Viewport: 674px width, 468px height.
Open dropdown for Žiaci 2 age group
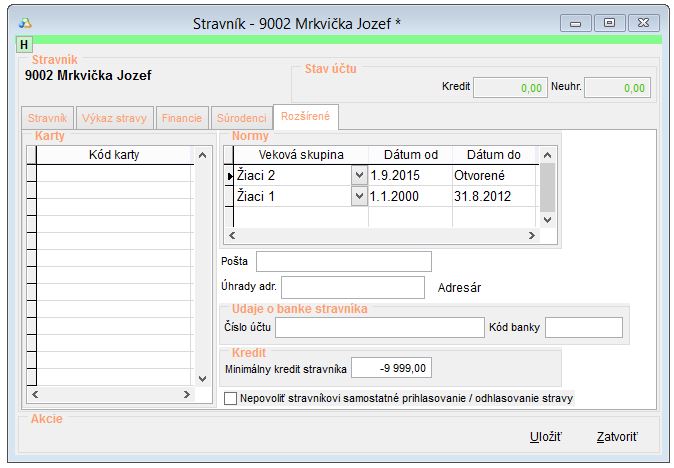[359, 175]
